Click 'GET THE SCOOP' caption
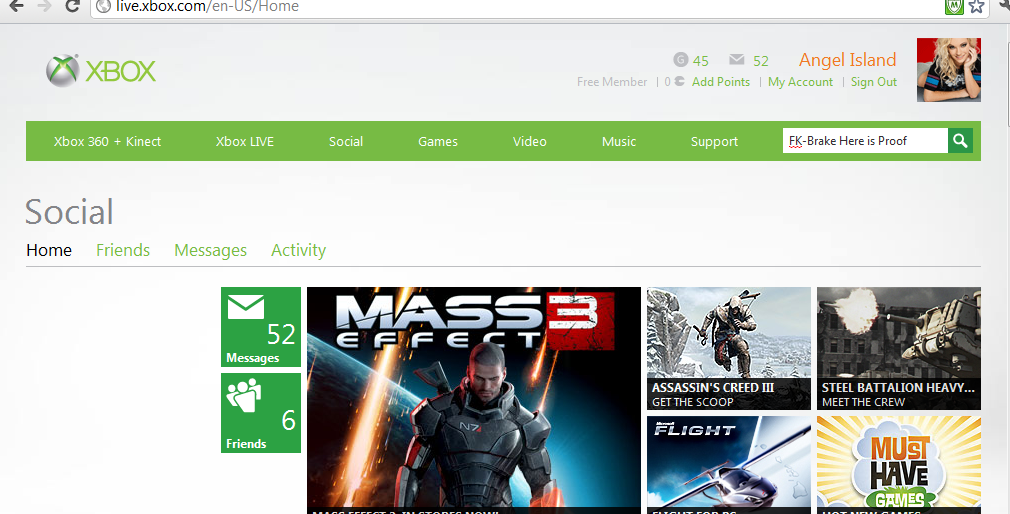 (692, 402)
